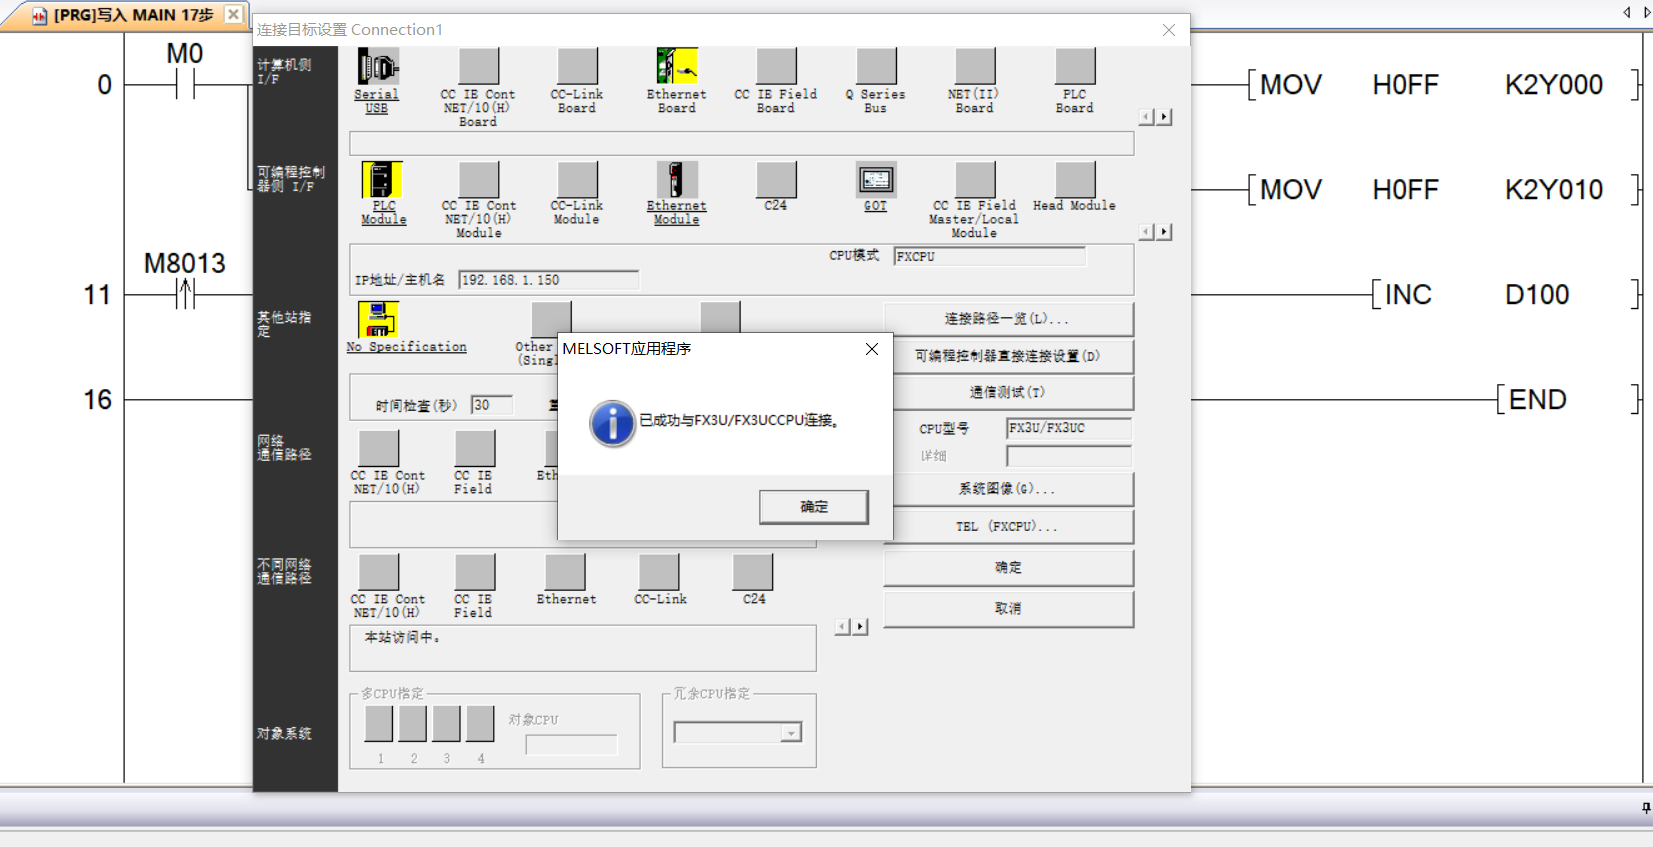The image size is (1653, 847).
Task: Choose the Ethernet Module icon
Action: [676, 181]
